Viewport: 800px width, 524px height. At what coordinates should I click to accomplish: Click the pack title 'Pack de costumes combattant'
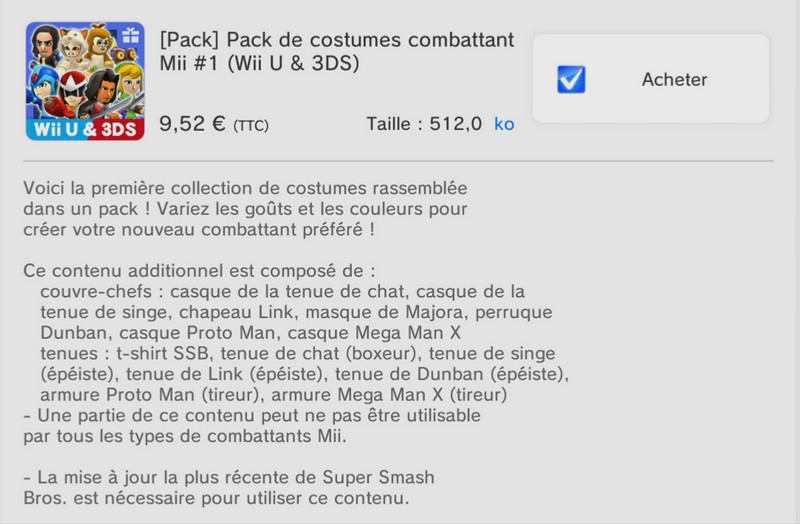370,40
